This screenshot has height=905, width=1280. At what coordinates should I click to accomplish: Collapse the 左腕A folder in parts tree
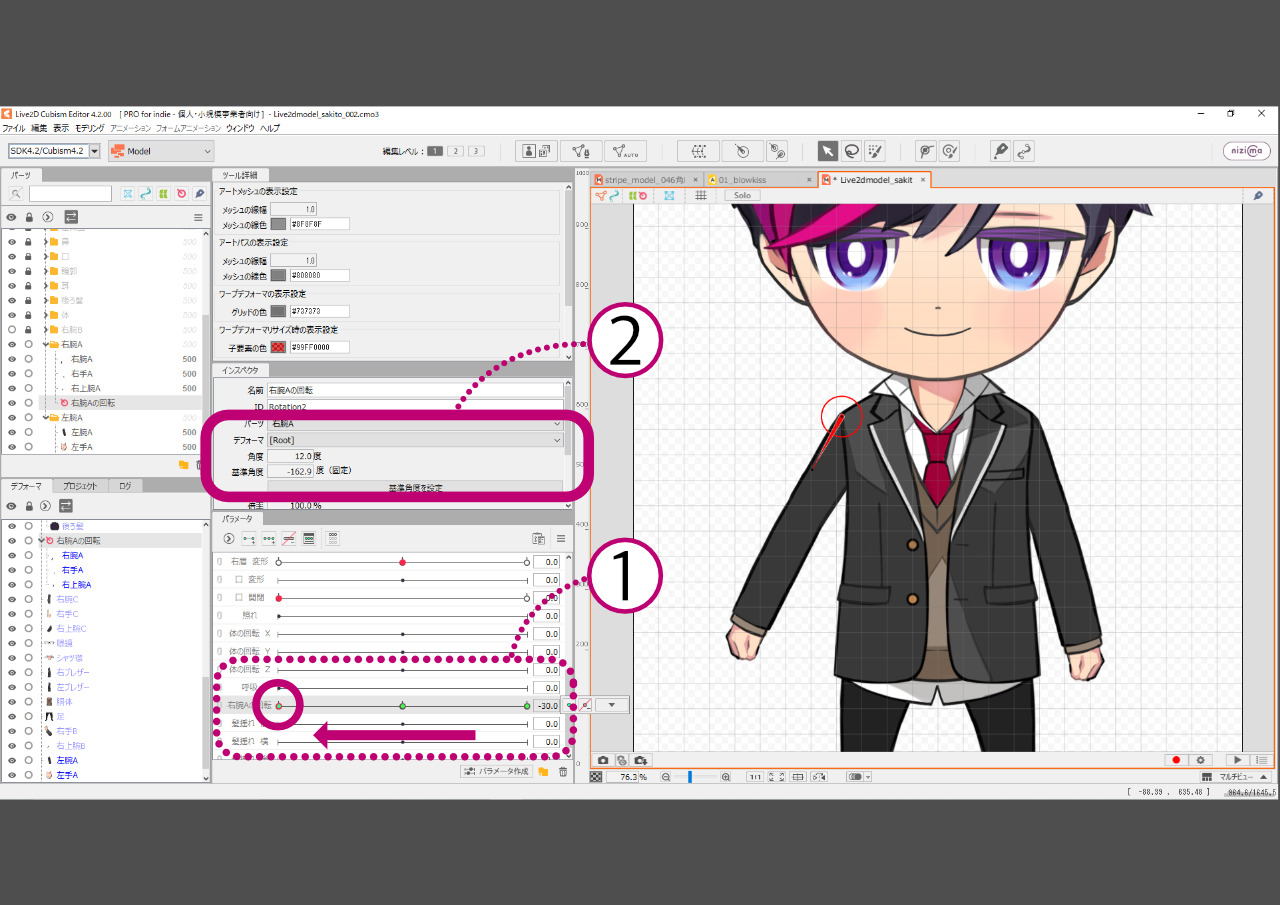44,417
